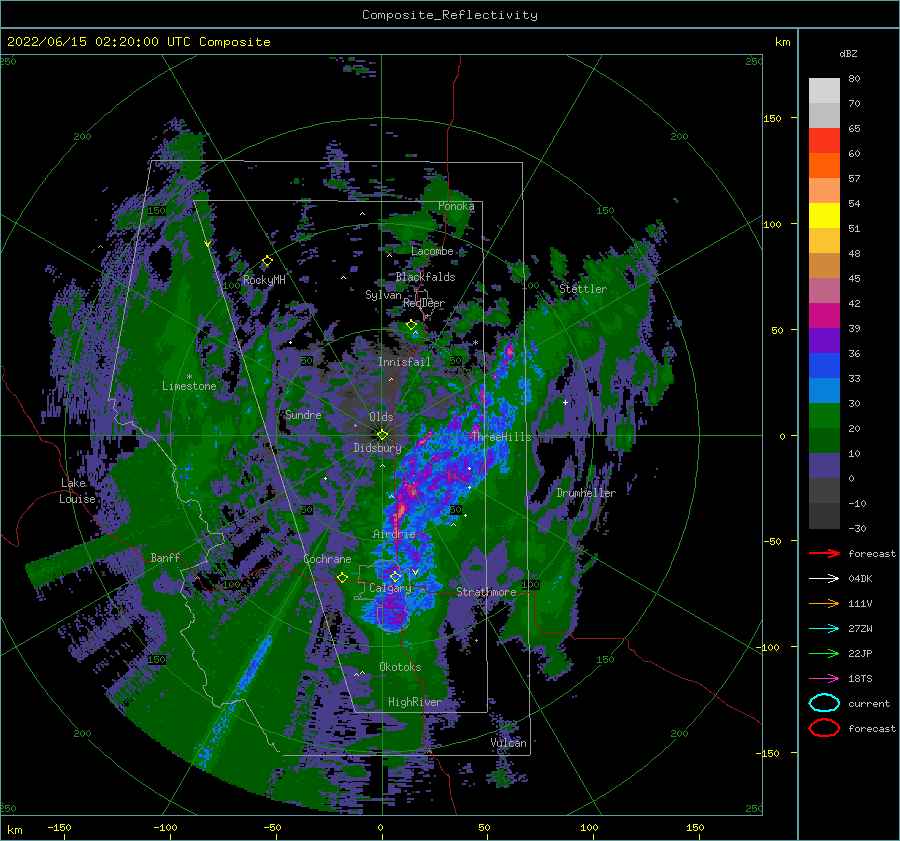The width and height of the screenshot is (900, 841).
Task: Select the 39 dBZ purple swatch
Action: (x=824, y=340)
